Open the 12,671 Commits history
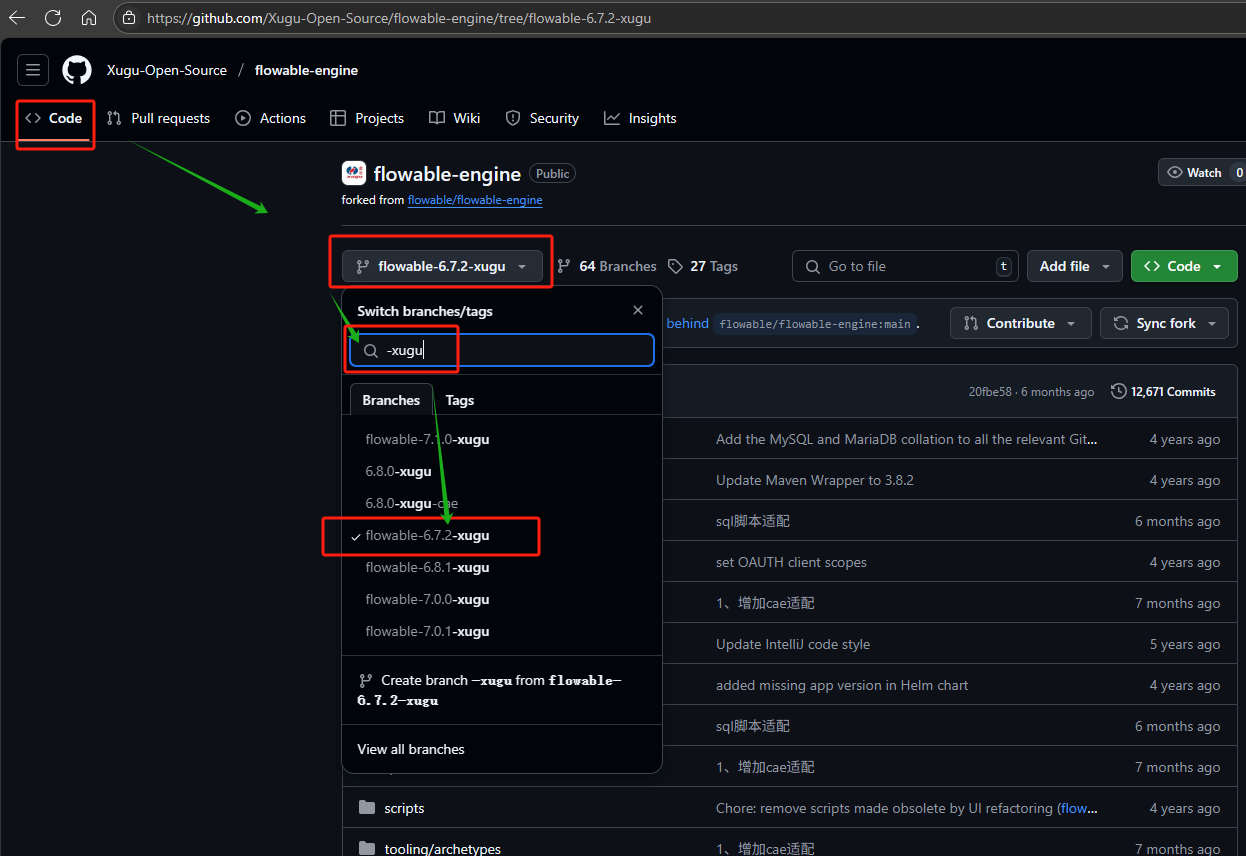Viewport: 1246px width, 856px height. pos(1163,392)
